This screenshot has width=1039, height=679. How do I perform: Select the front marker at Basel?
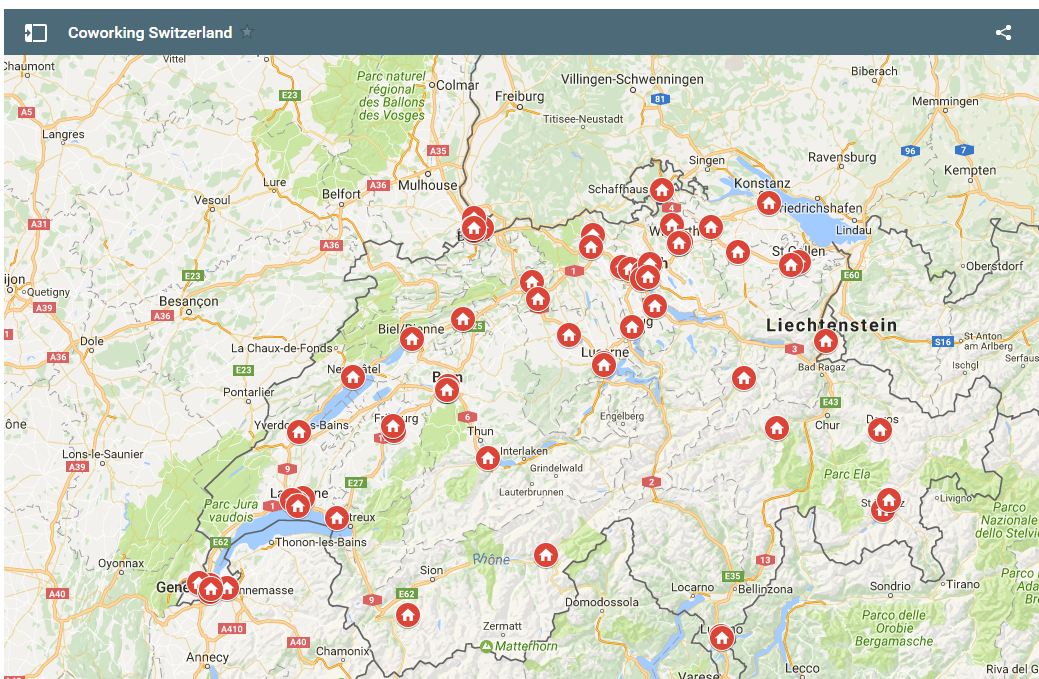[x=474, y=229]
